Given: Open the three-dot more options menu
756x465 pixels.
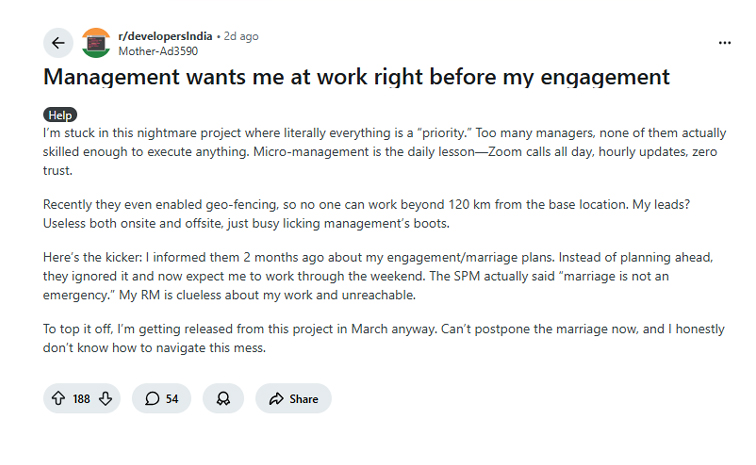Looking at the screenshot, I should click(725, 43).
